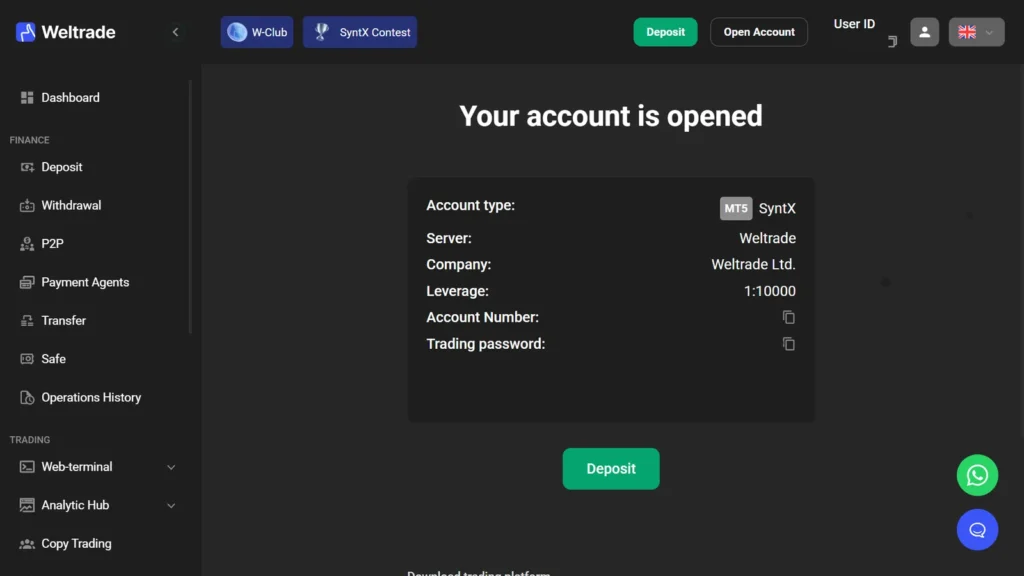Open the W-Club page
Image resolution: width=1024 pixels, height=576 pixels.
(257, 32)
